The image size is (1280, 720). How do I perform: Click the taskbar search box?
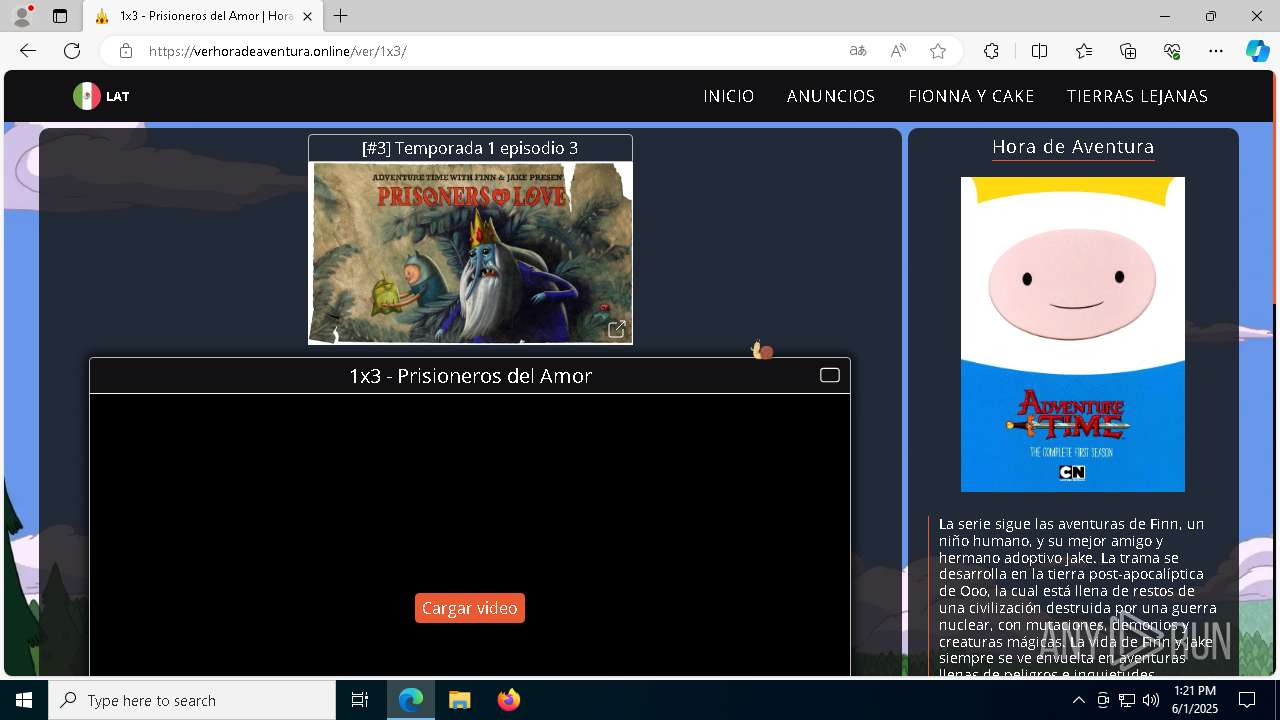click(192, 700)
